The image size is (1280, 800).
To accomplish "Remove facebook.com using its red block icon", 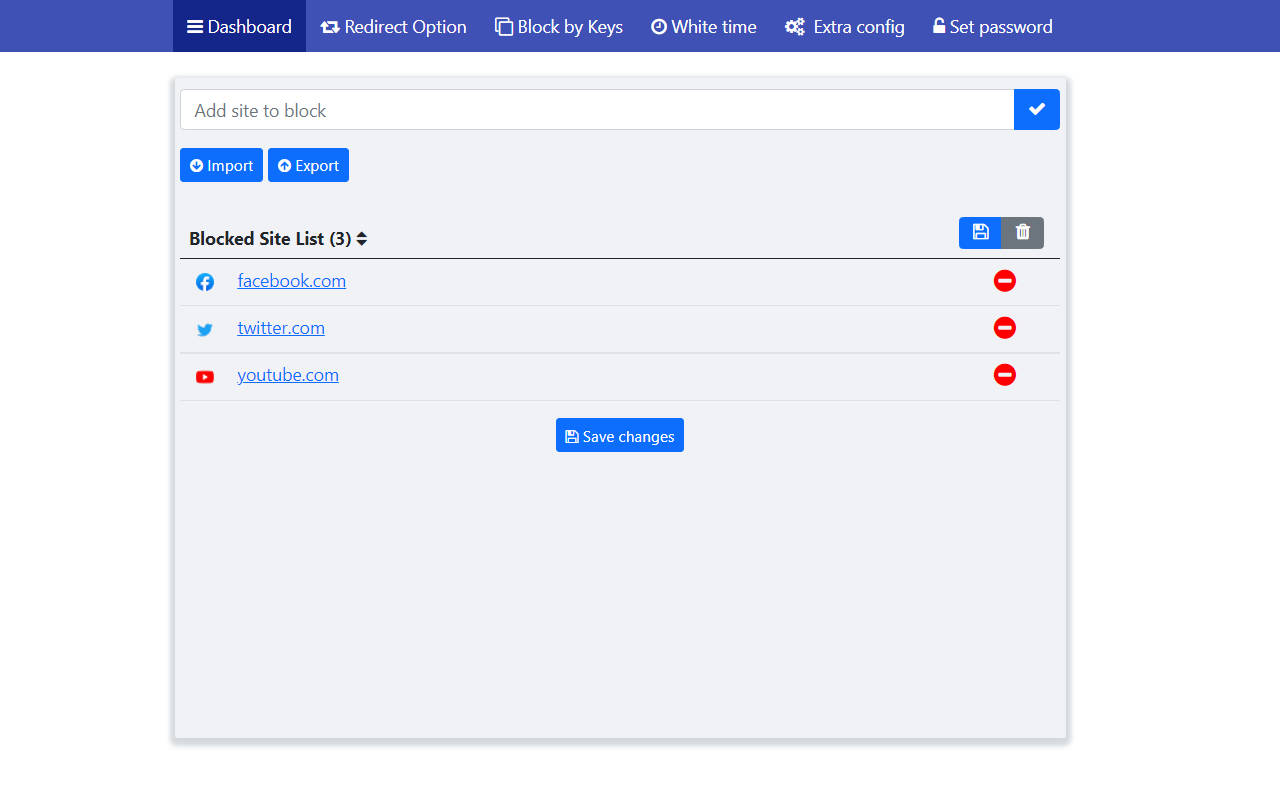I will click(x=1004, y=281).
